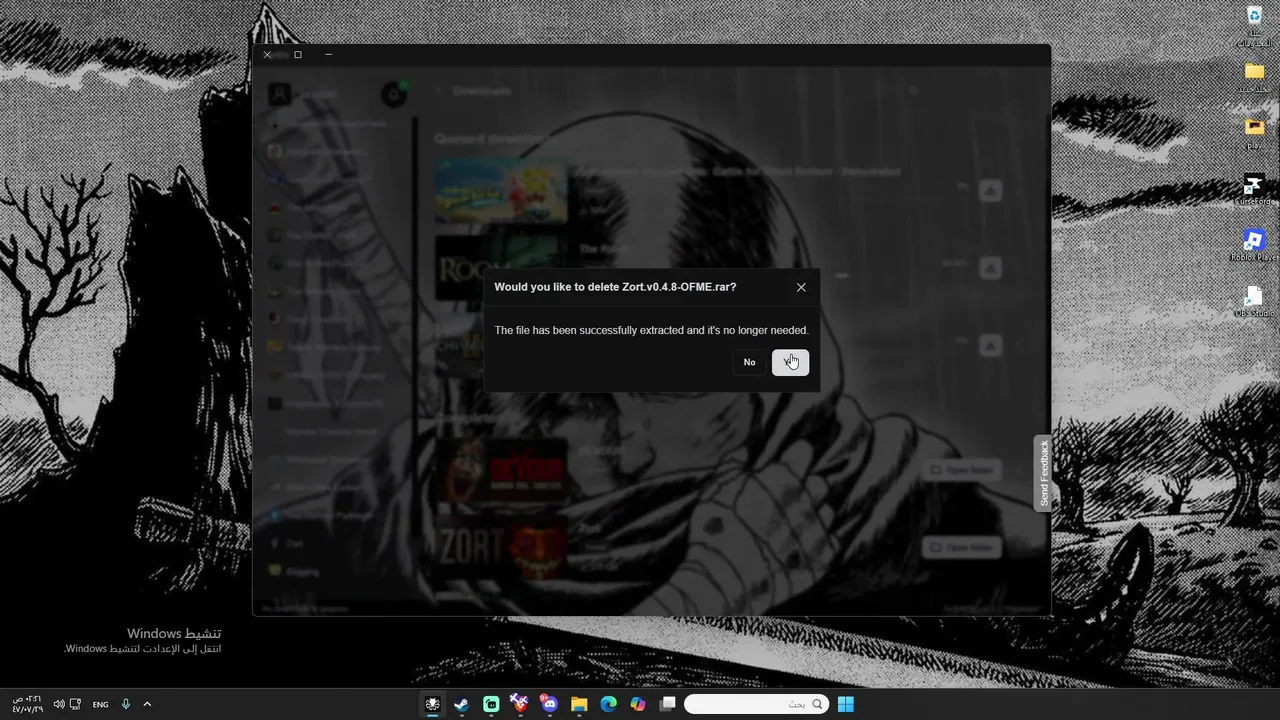
Task: Open the Streamlabs taskbar icon
Action: click(491, 704)
